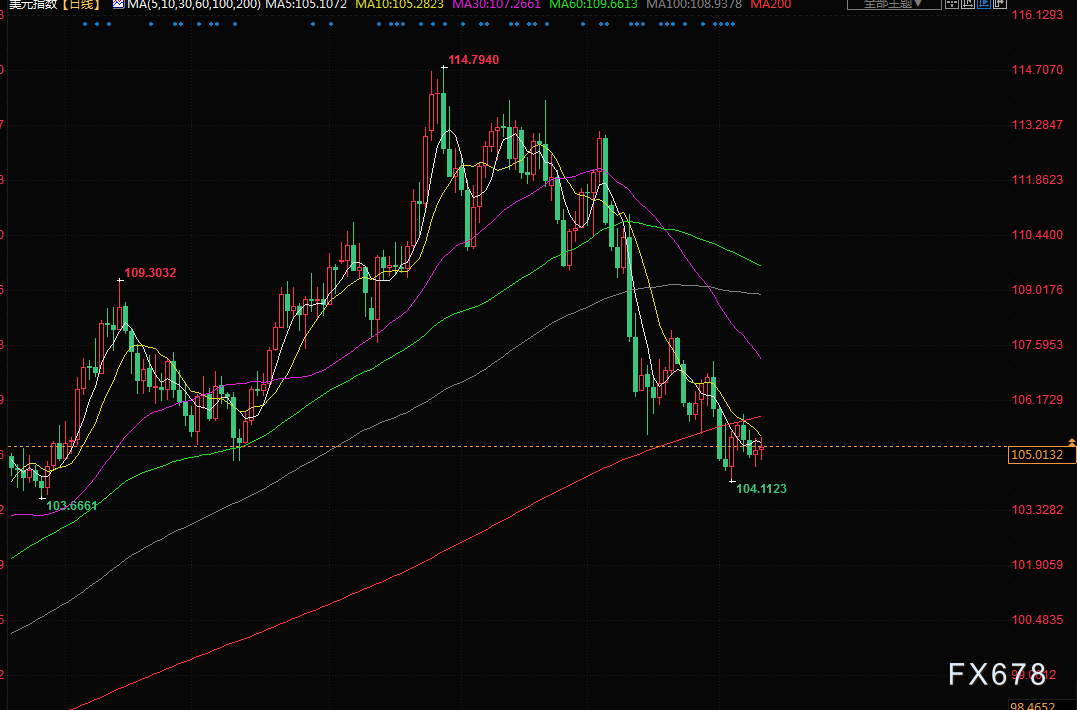Click the 日线 daily period label

(80, 5)
